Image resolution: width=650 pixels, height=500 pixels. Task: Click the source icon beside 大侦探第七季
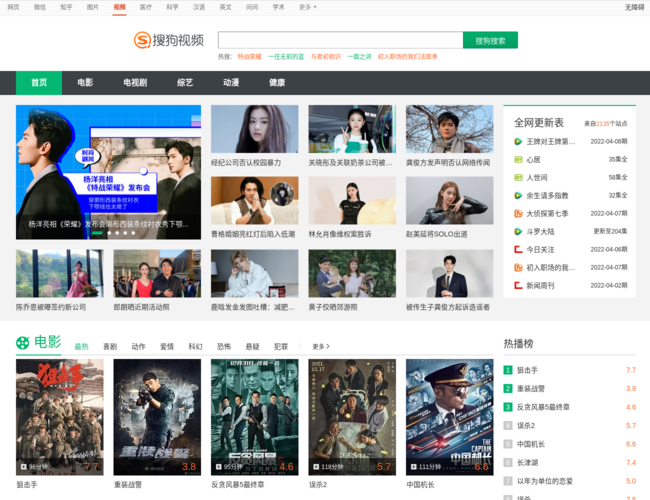(x=517, y=214)
